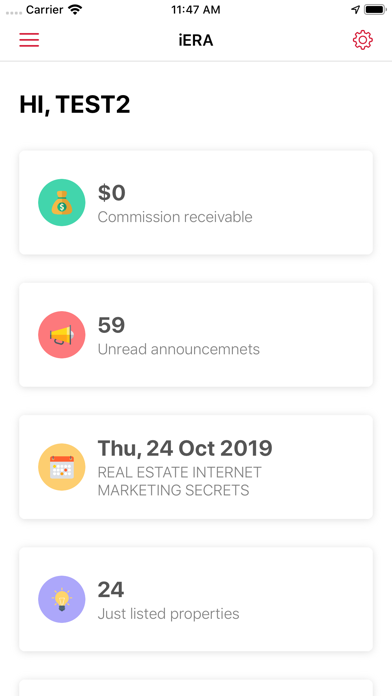Screen dimensions: 392x696
Task: Tap the iERA title in navigation bar
Action: (x=196, y=40)
